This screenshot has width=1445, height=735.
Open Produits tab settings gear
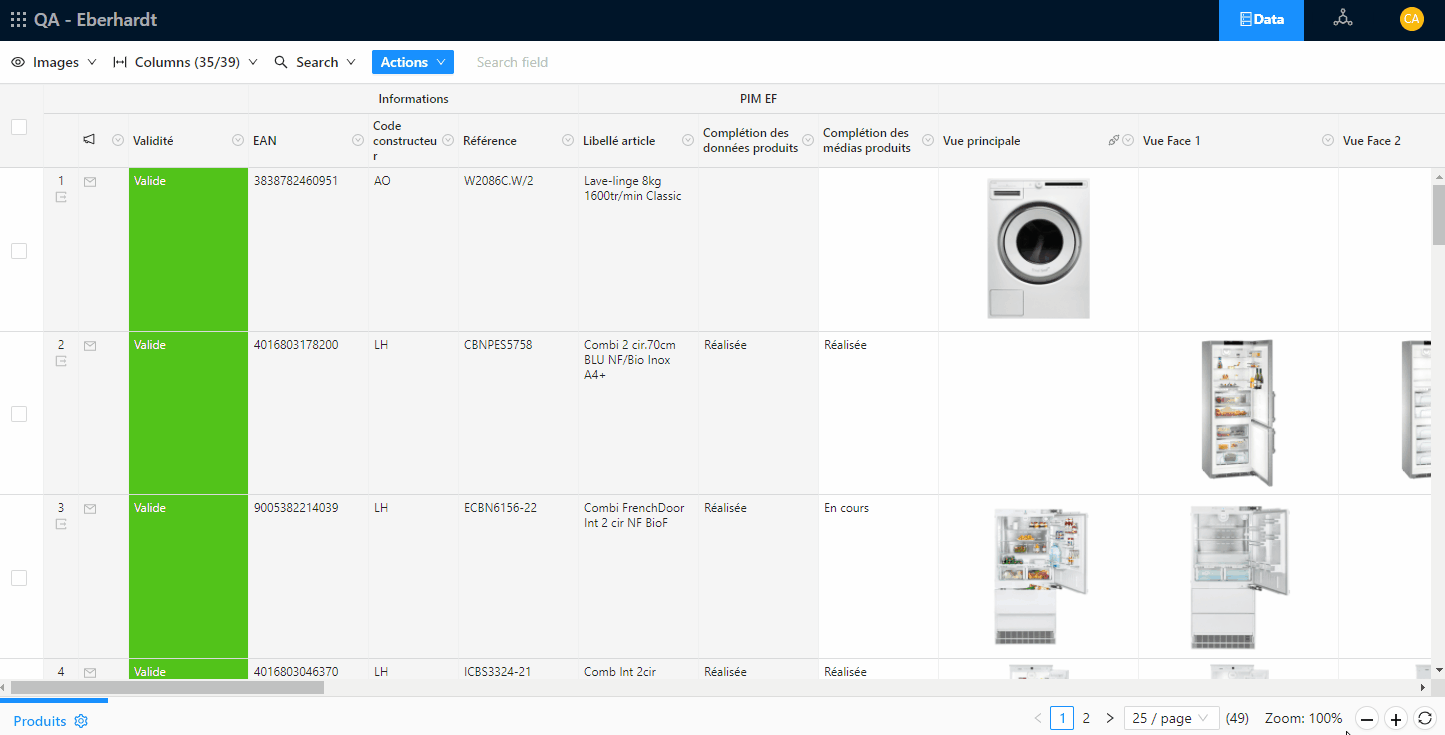(82, 721)
